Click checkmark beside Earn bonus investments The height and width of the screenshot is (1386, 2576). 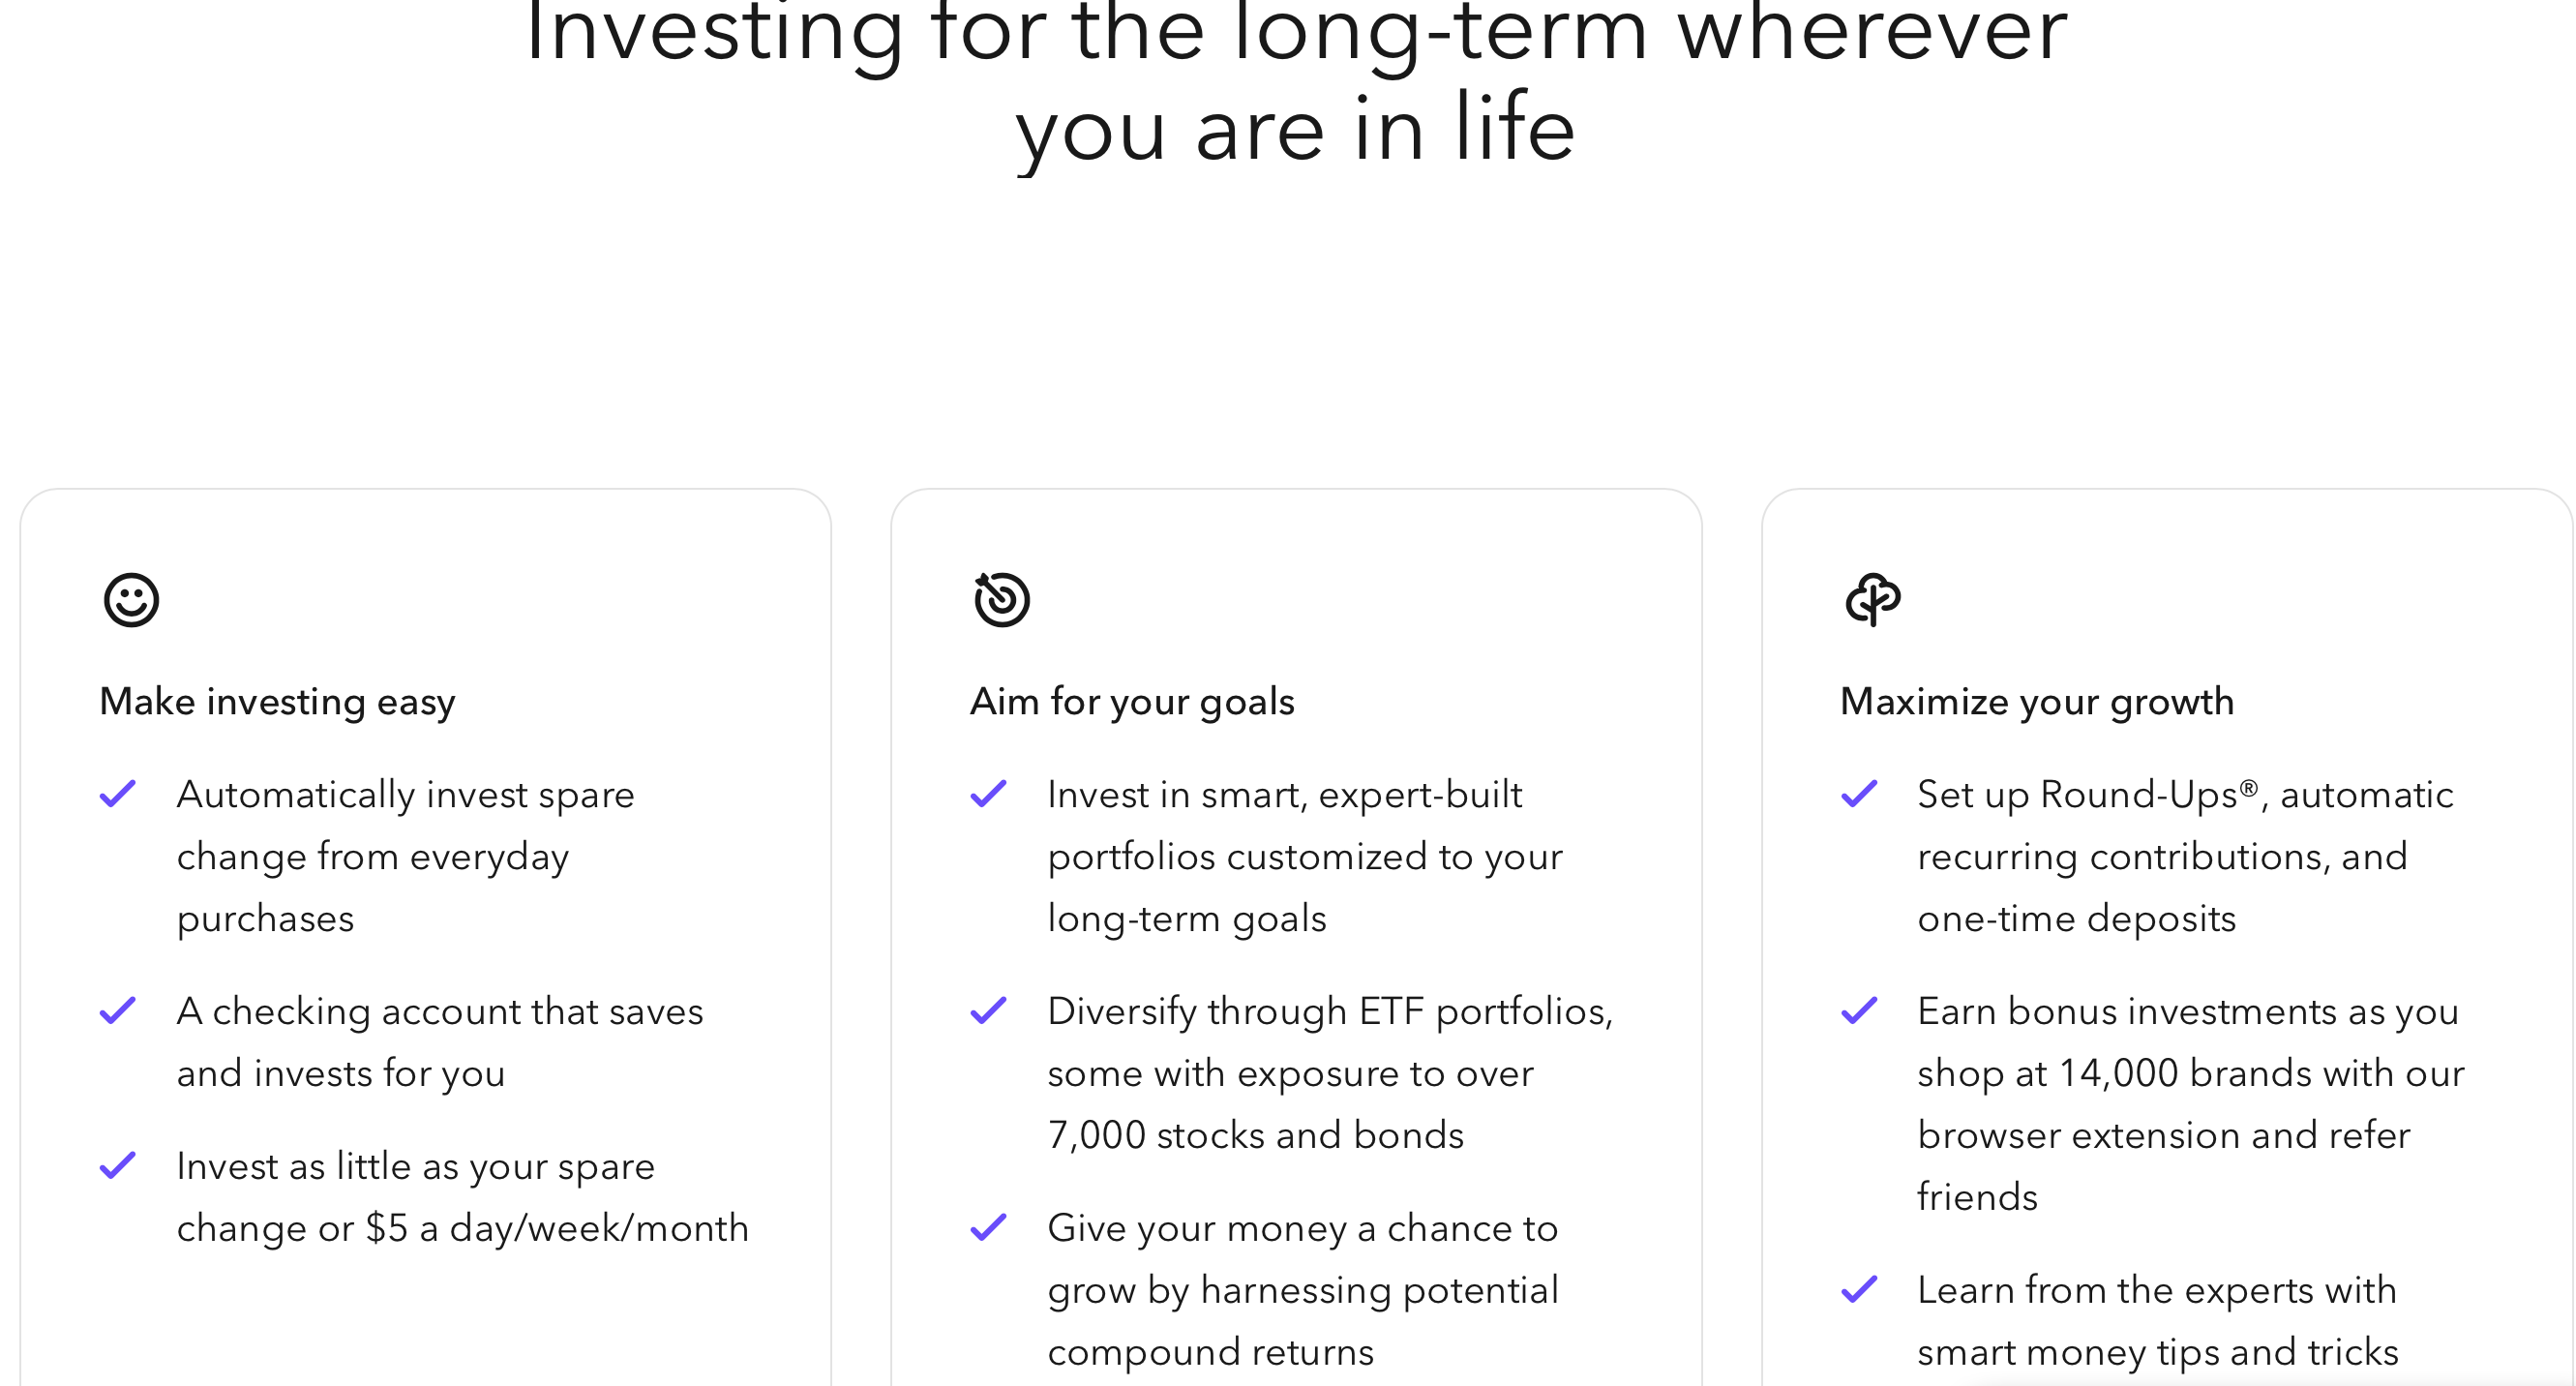(1860, 1011)
